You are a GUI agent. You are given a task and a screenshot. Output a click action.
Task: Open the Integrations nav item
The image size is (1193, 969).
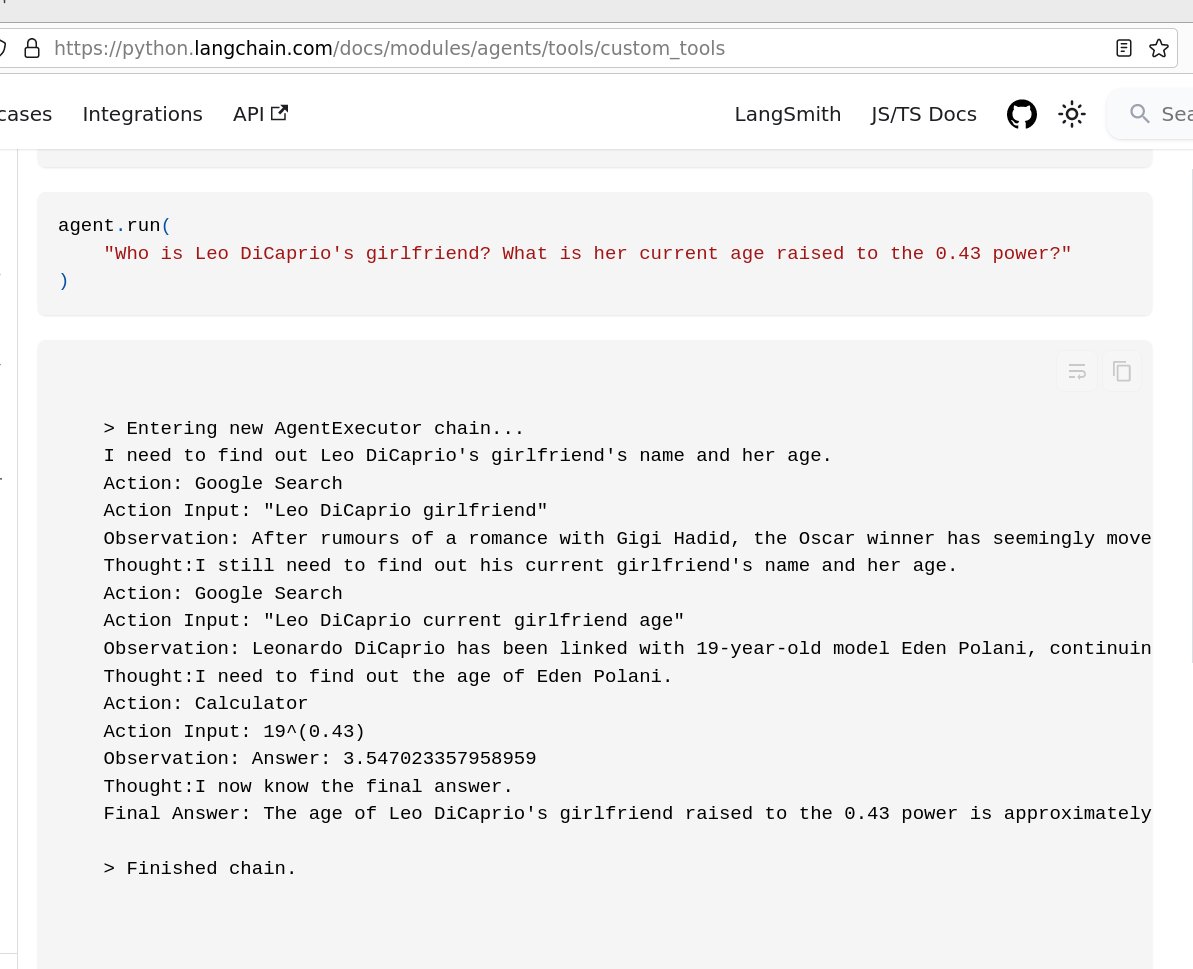coord(142,114)
